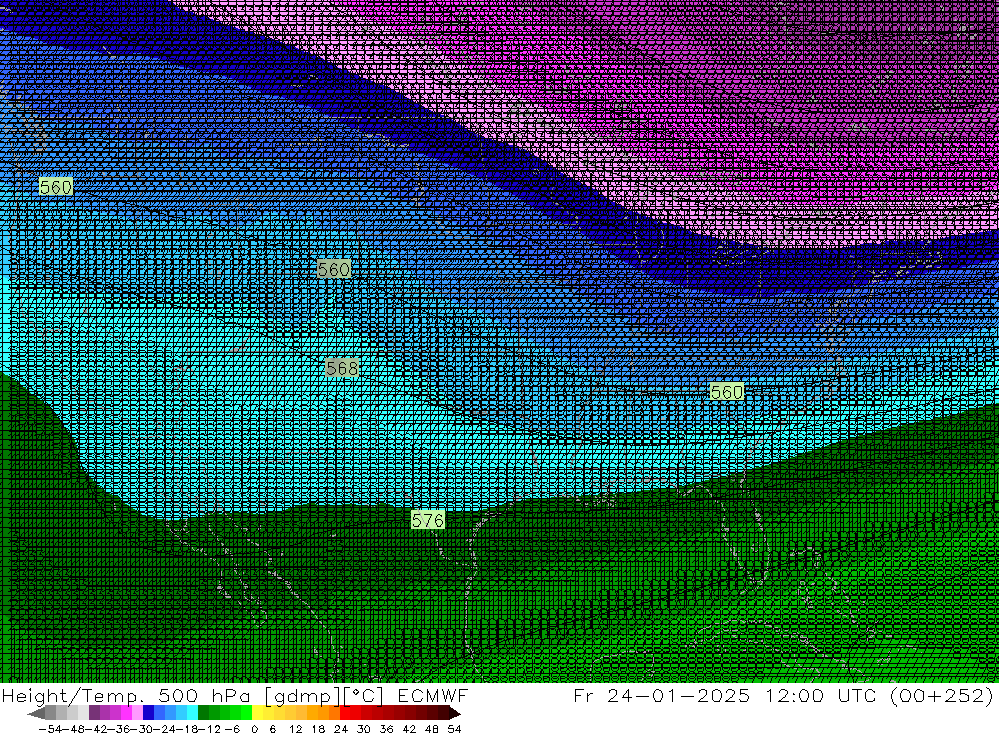Pick the cyan swatch before the dark green swatch
1000x733 pixels.
192,713
